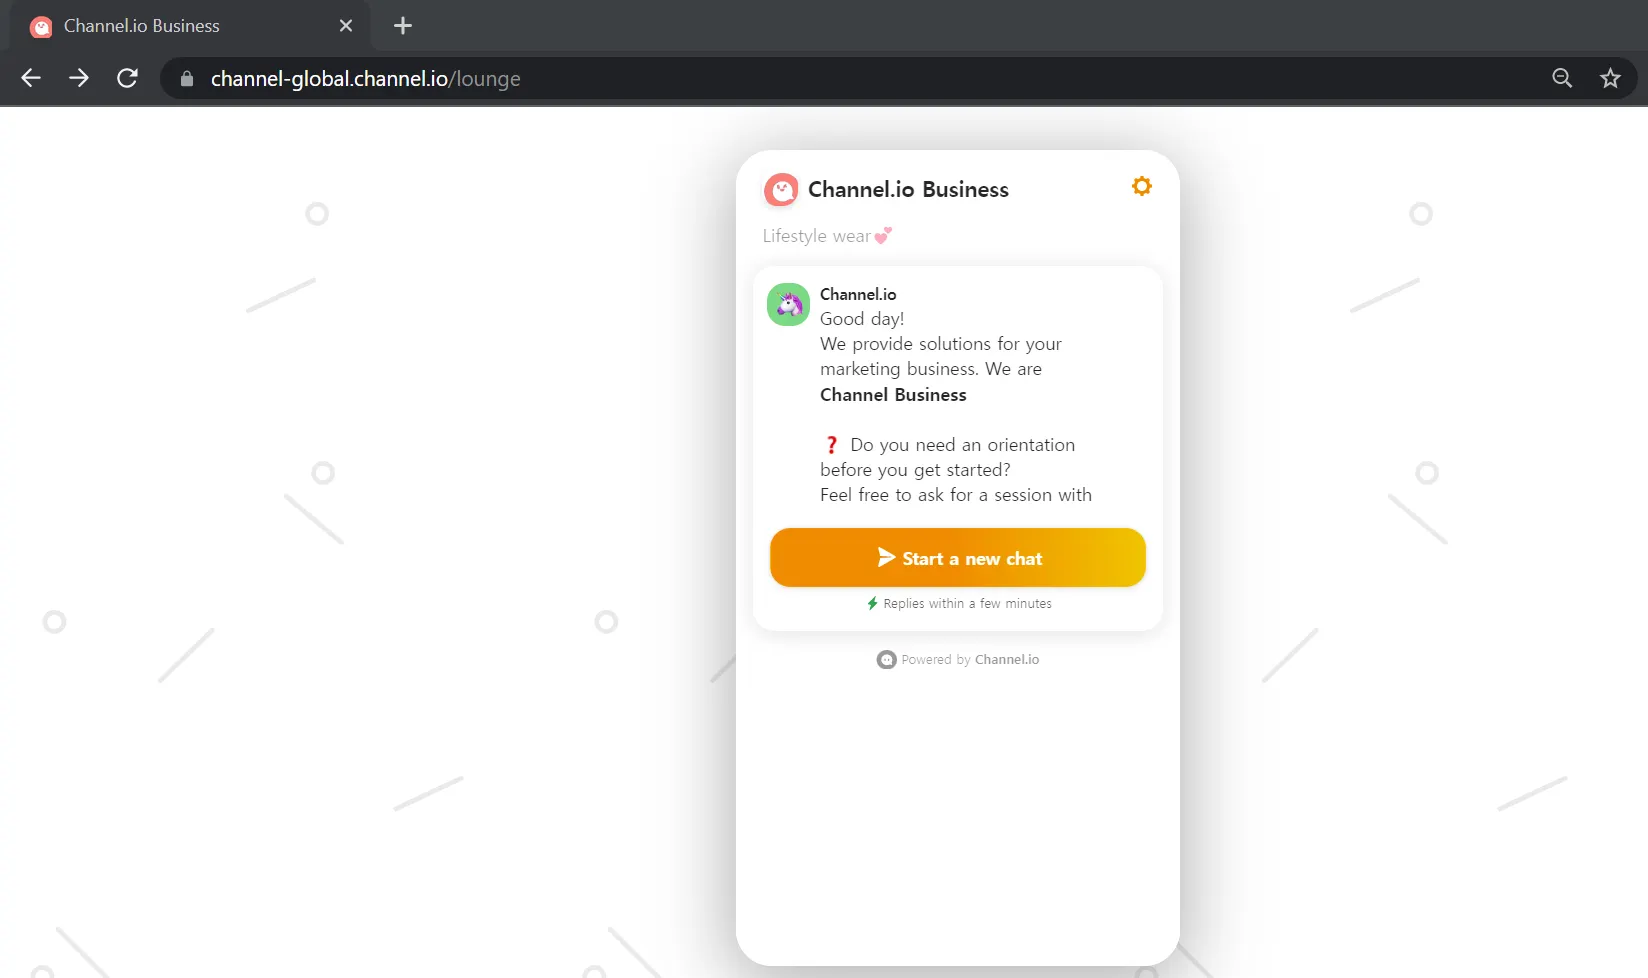Click the Channel.io logo beside Powered by

coord(886,660)
